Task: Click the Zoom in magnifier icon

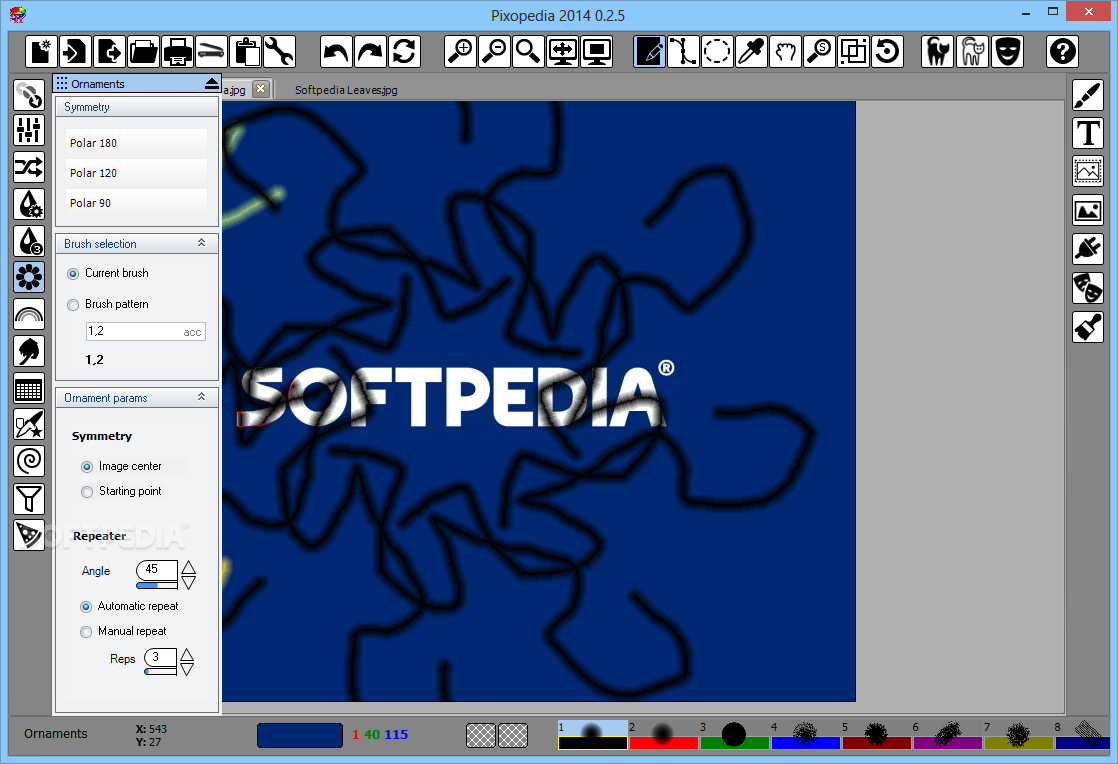Action: tap(460, 51)
